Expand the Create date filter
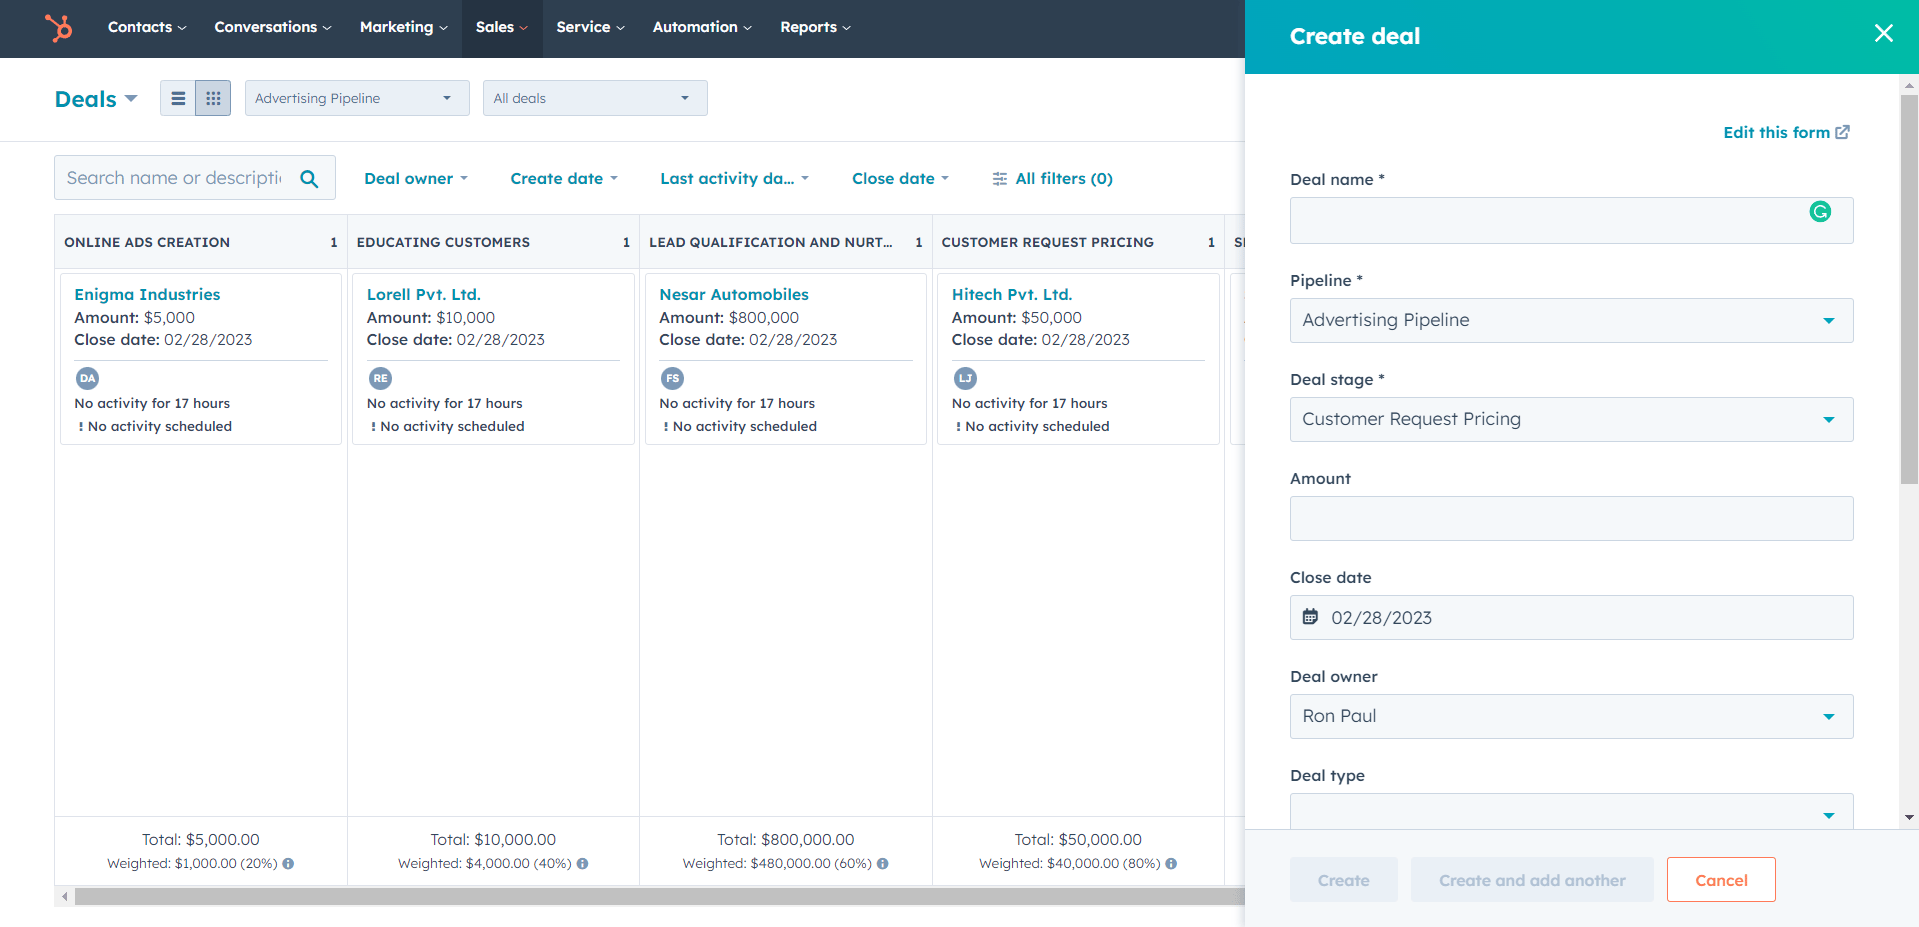 [x=564, y=178]
